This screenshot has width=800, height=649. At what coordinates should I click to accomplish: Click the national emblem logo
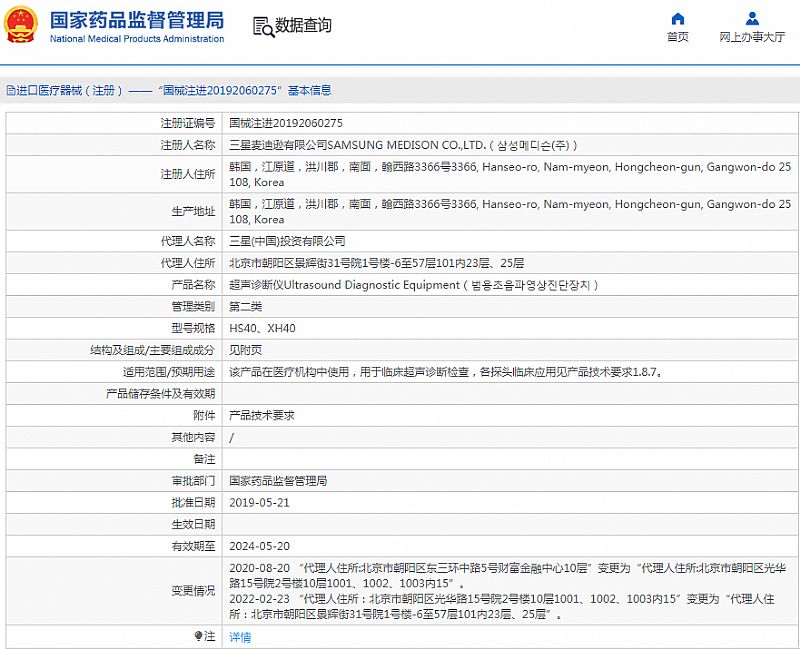(22, 26)
